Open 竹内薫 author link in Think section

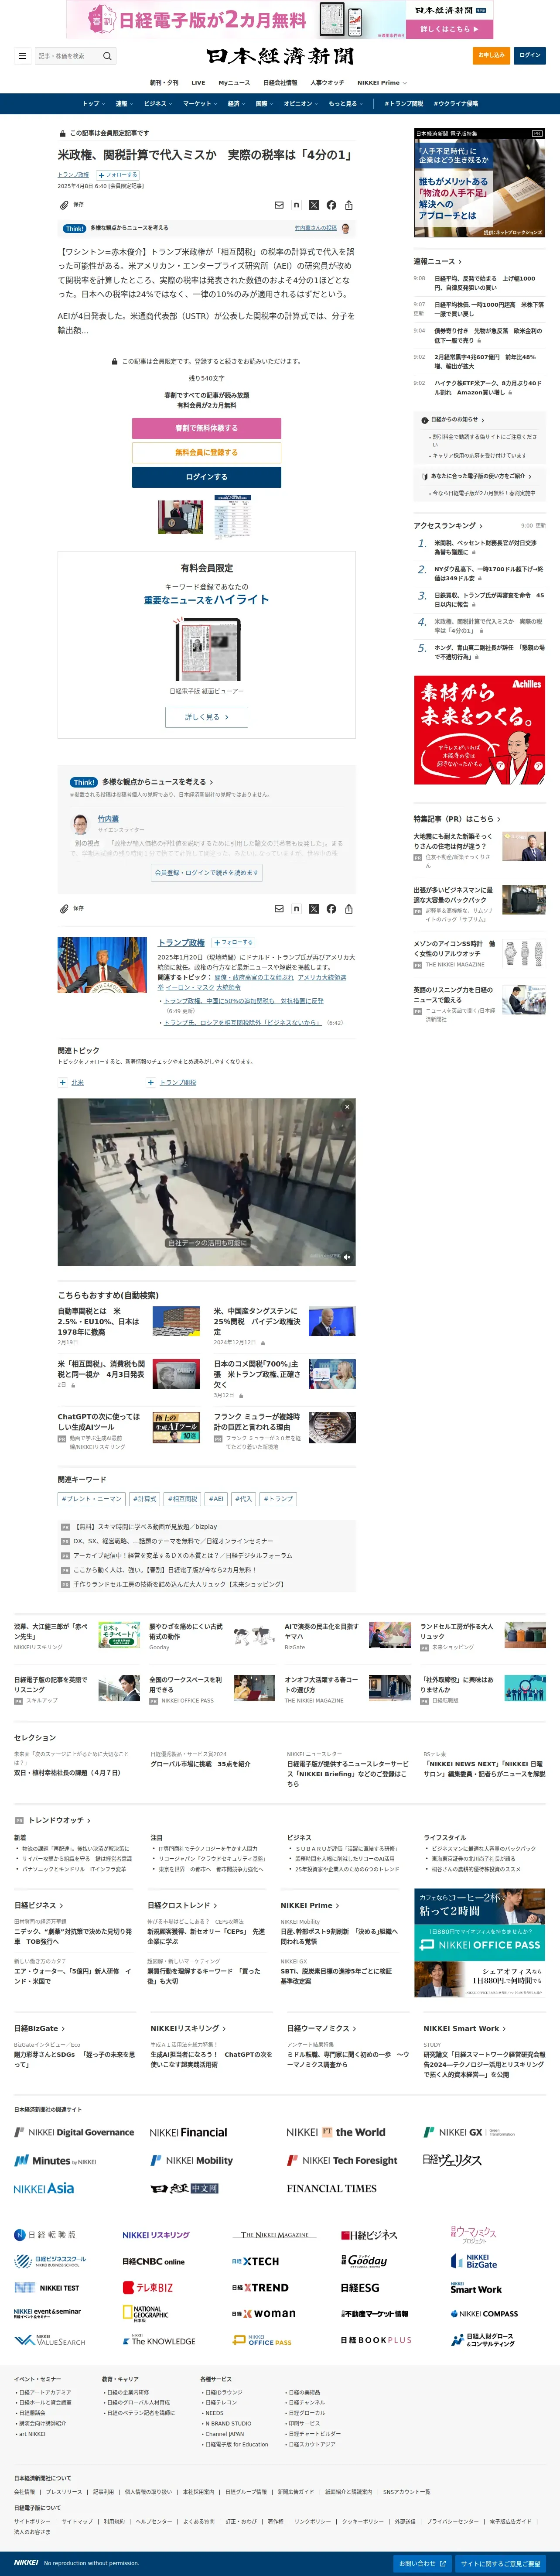(108, 819)
